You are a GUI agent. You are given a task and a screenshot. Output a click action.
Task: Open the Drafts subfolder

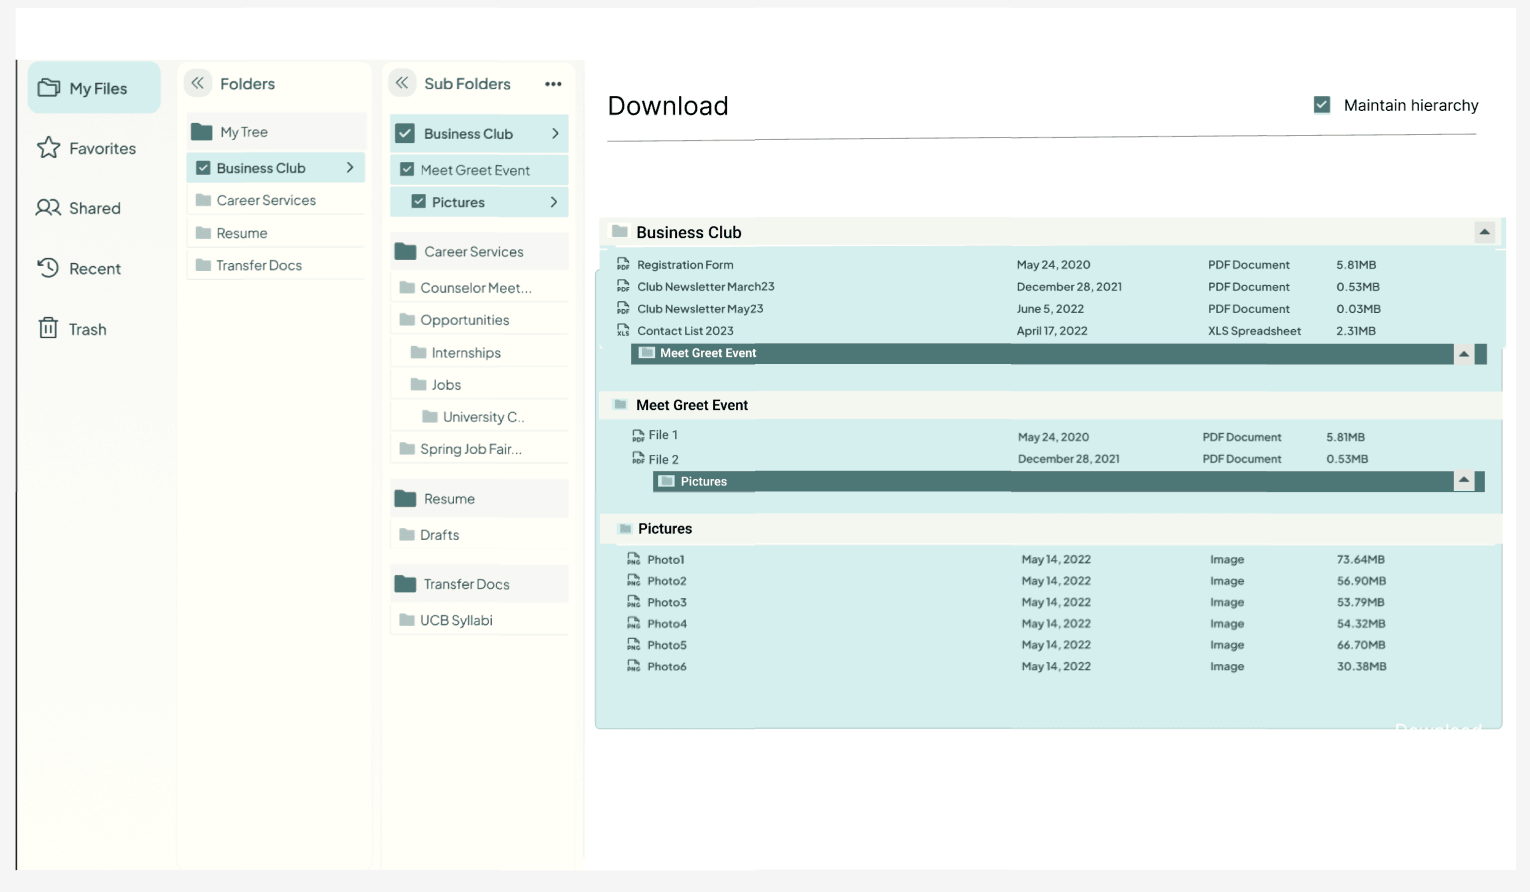point(479,535)
